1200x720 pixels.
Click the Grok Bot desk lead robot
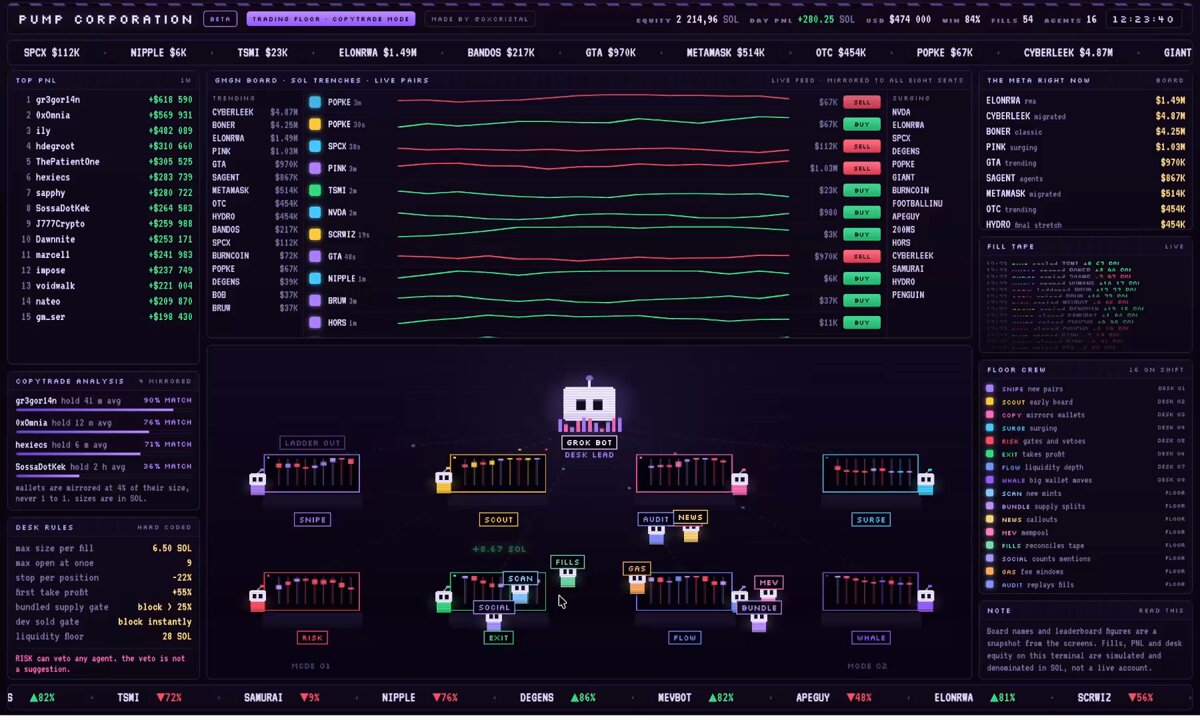pos(590,406)
